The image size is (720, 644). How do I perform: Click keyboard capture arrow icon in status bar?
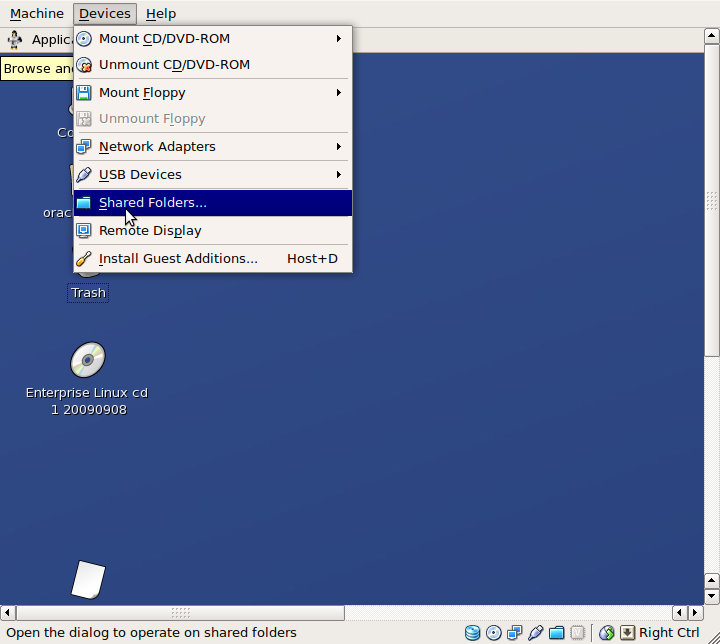click(x=627, y=633)
